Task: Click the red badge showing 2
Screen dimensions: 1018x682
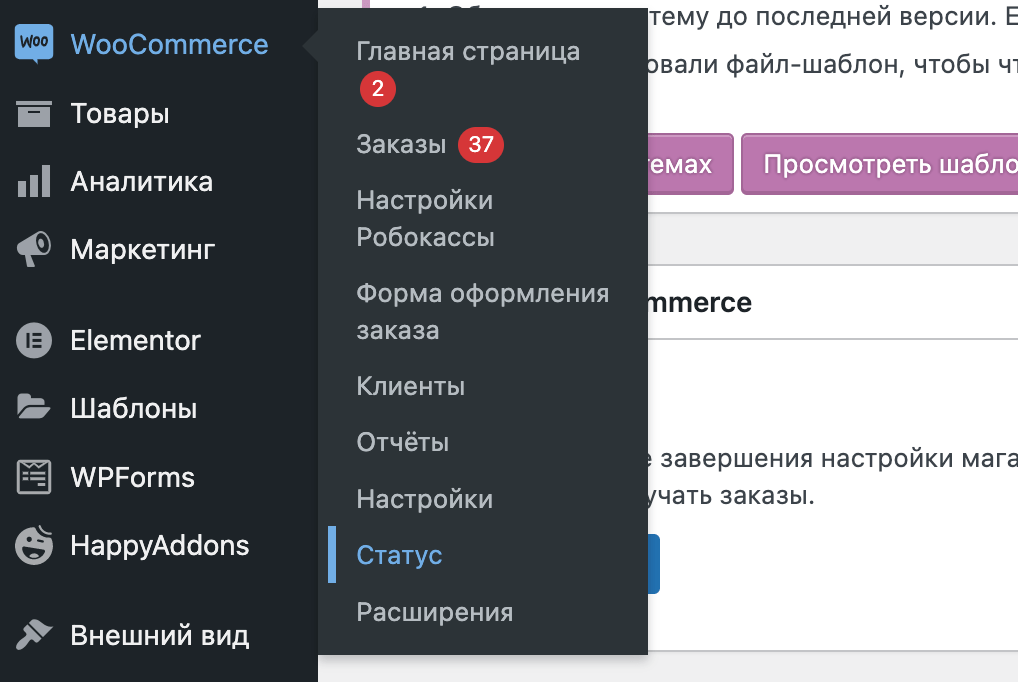Action: click(378, 89)
